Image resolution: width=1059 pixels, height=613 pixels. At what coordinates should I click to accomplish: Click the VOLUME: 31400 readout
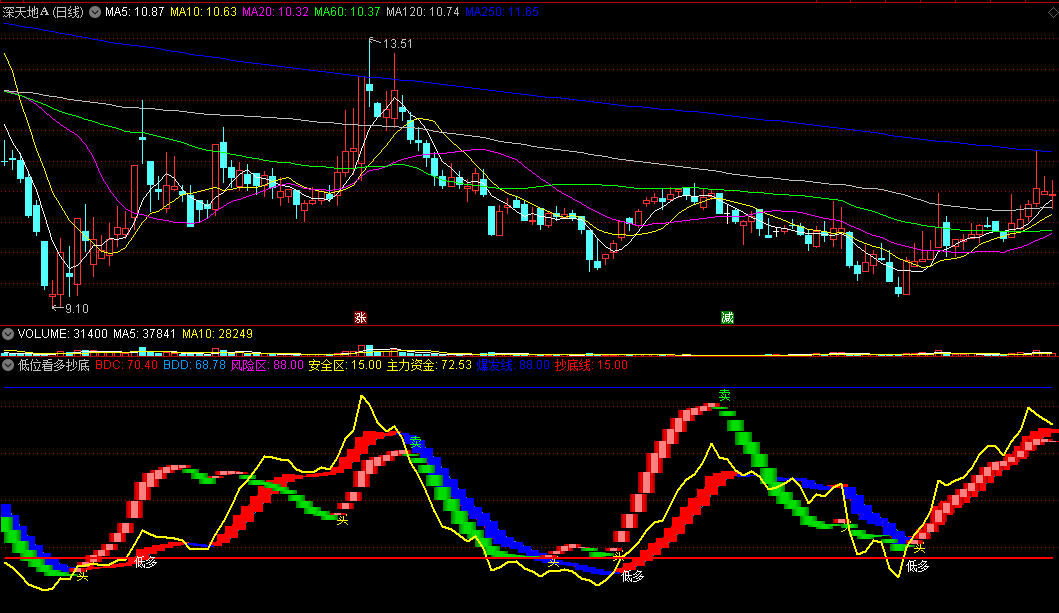[63, 334]
